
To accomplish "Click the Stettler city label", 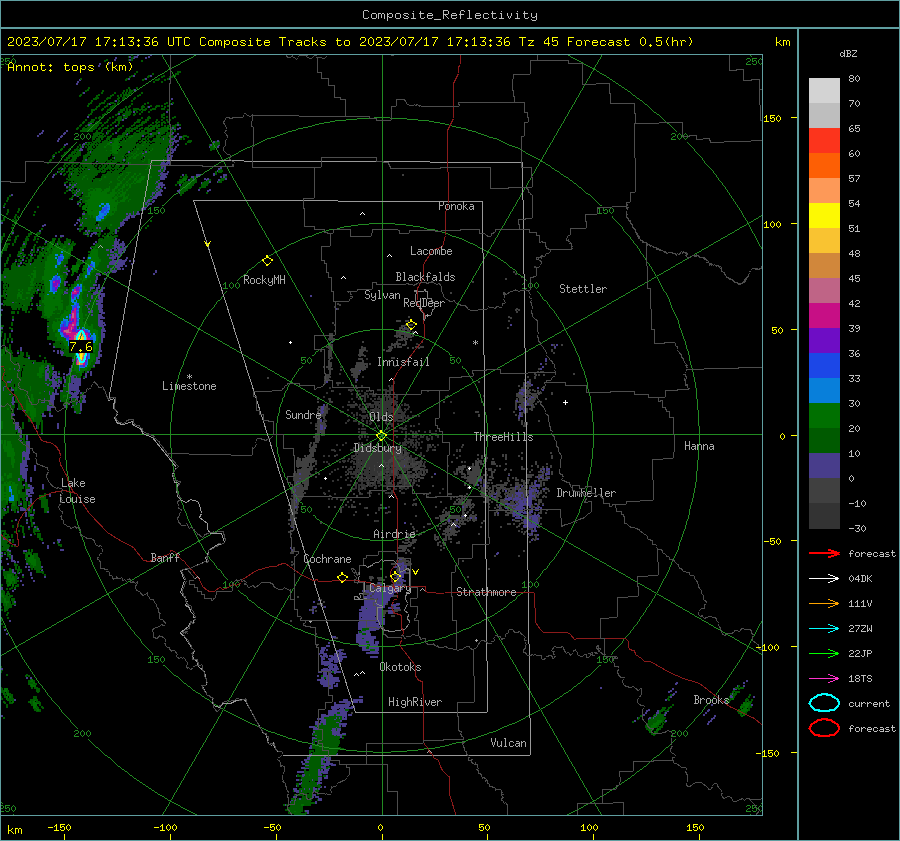I will coord(583,289).
